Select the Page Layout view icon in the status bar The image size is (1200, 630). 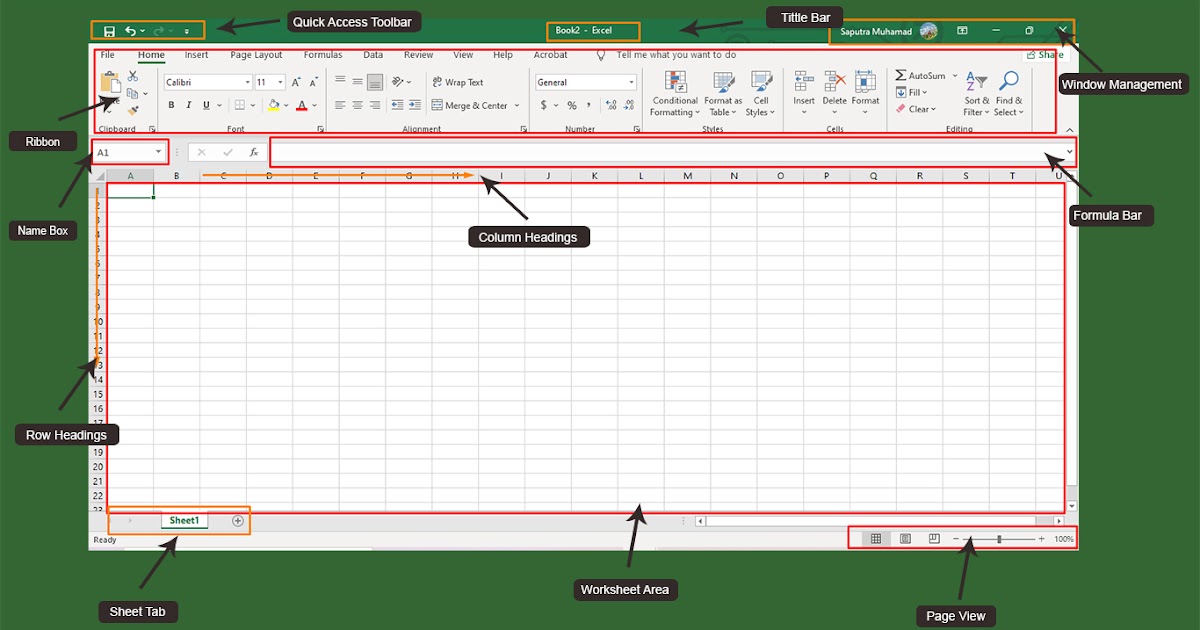click(x=905, y=538)
